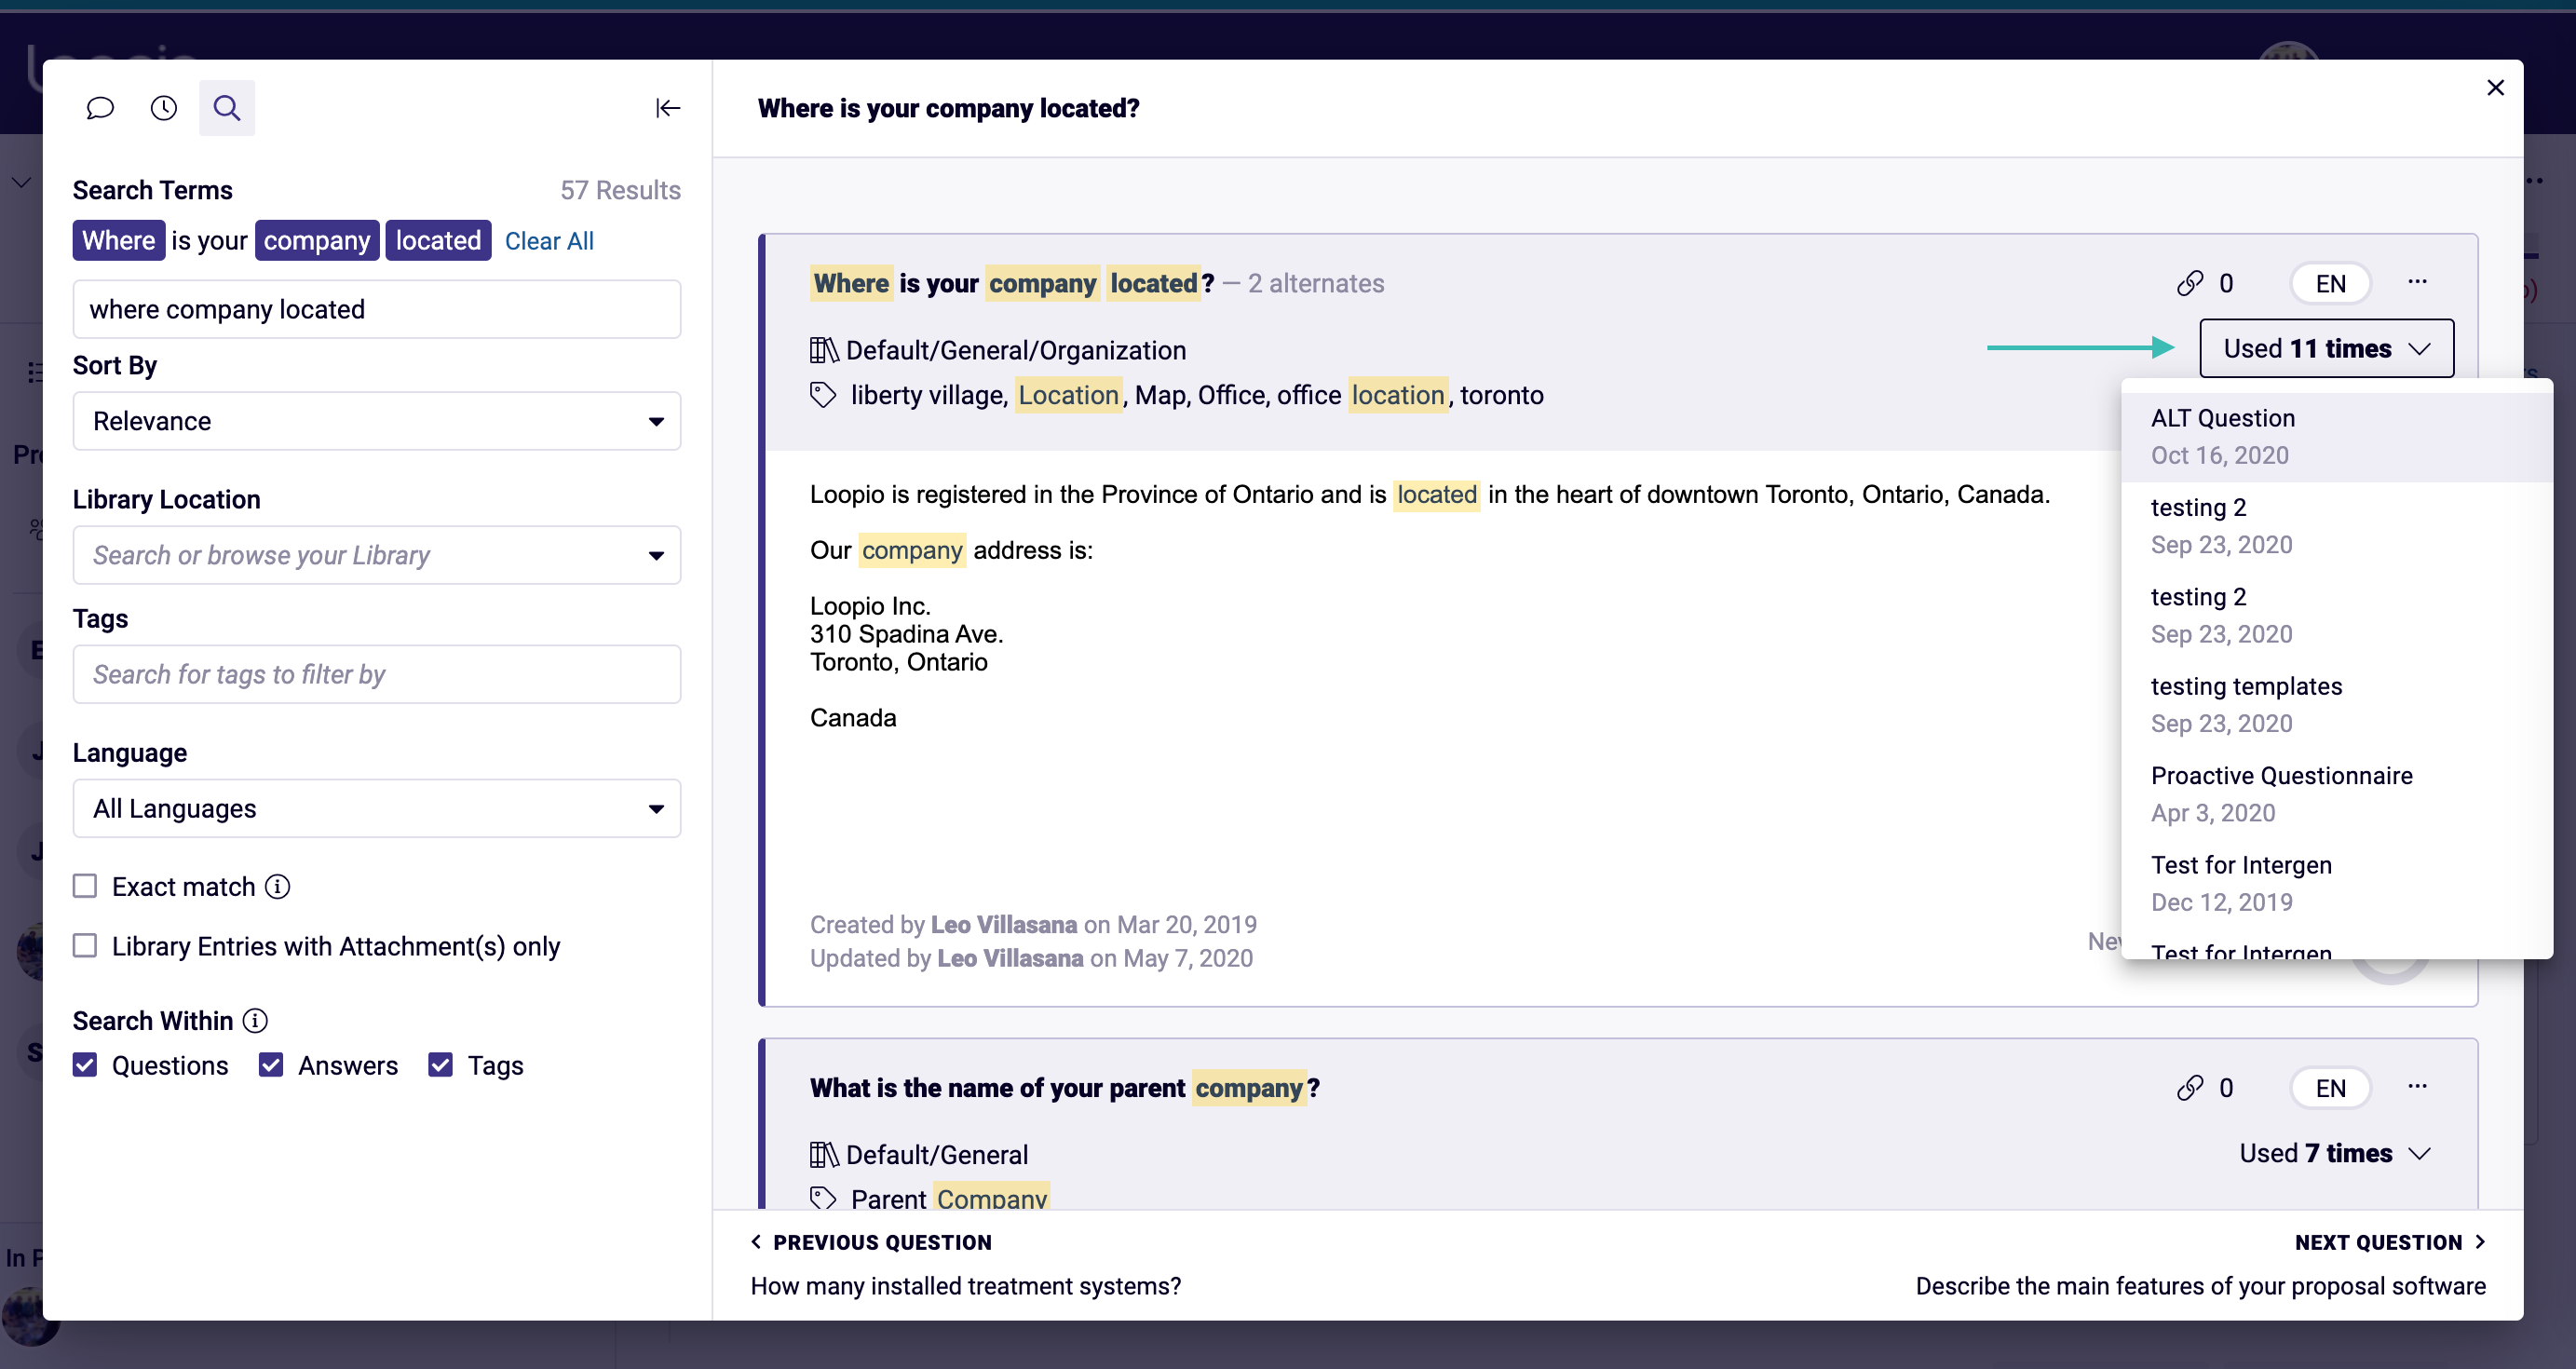Toggle the 'company' search term chip

[317, 241]
